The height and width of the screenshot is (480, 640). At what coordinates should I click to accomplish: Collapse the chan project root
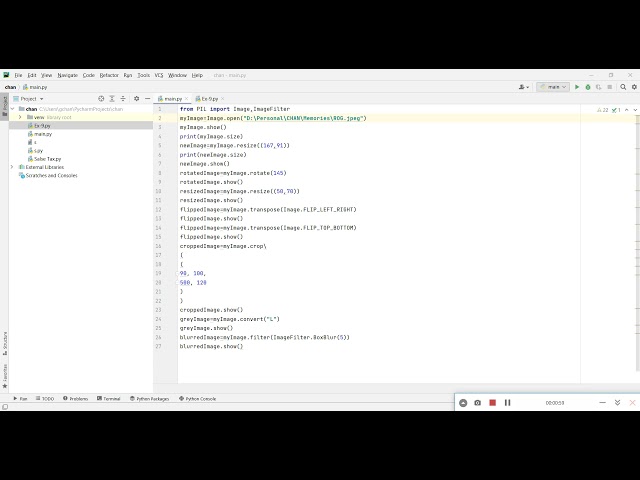[x=12, y=109]
